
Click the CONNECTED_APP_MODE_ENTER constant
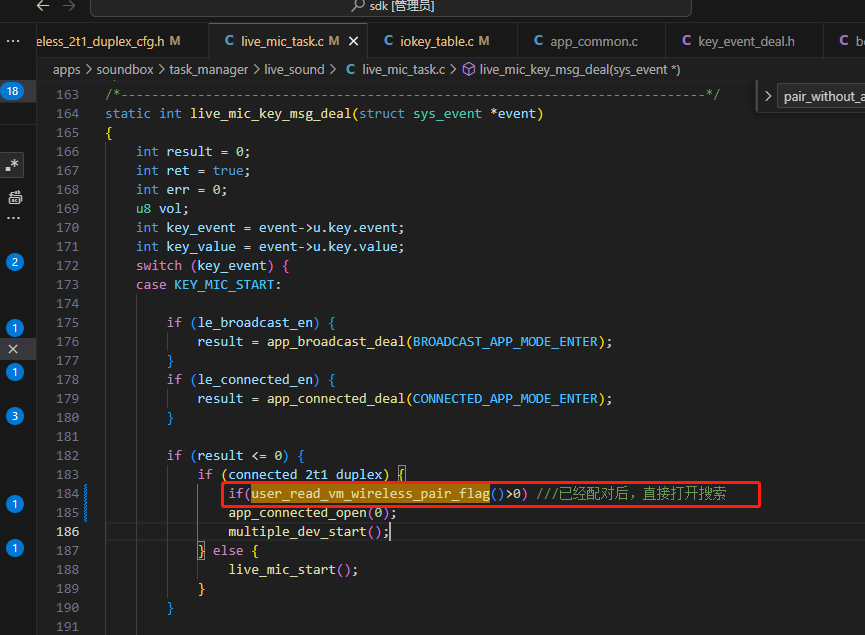pos(505,399)
